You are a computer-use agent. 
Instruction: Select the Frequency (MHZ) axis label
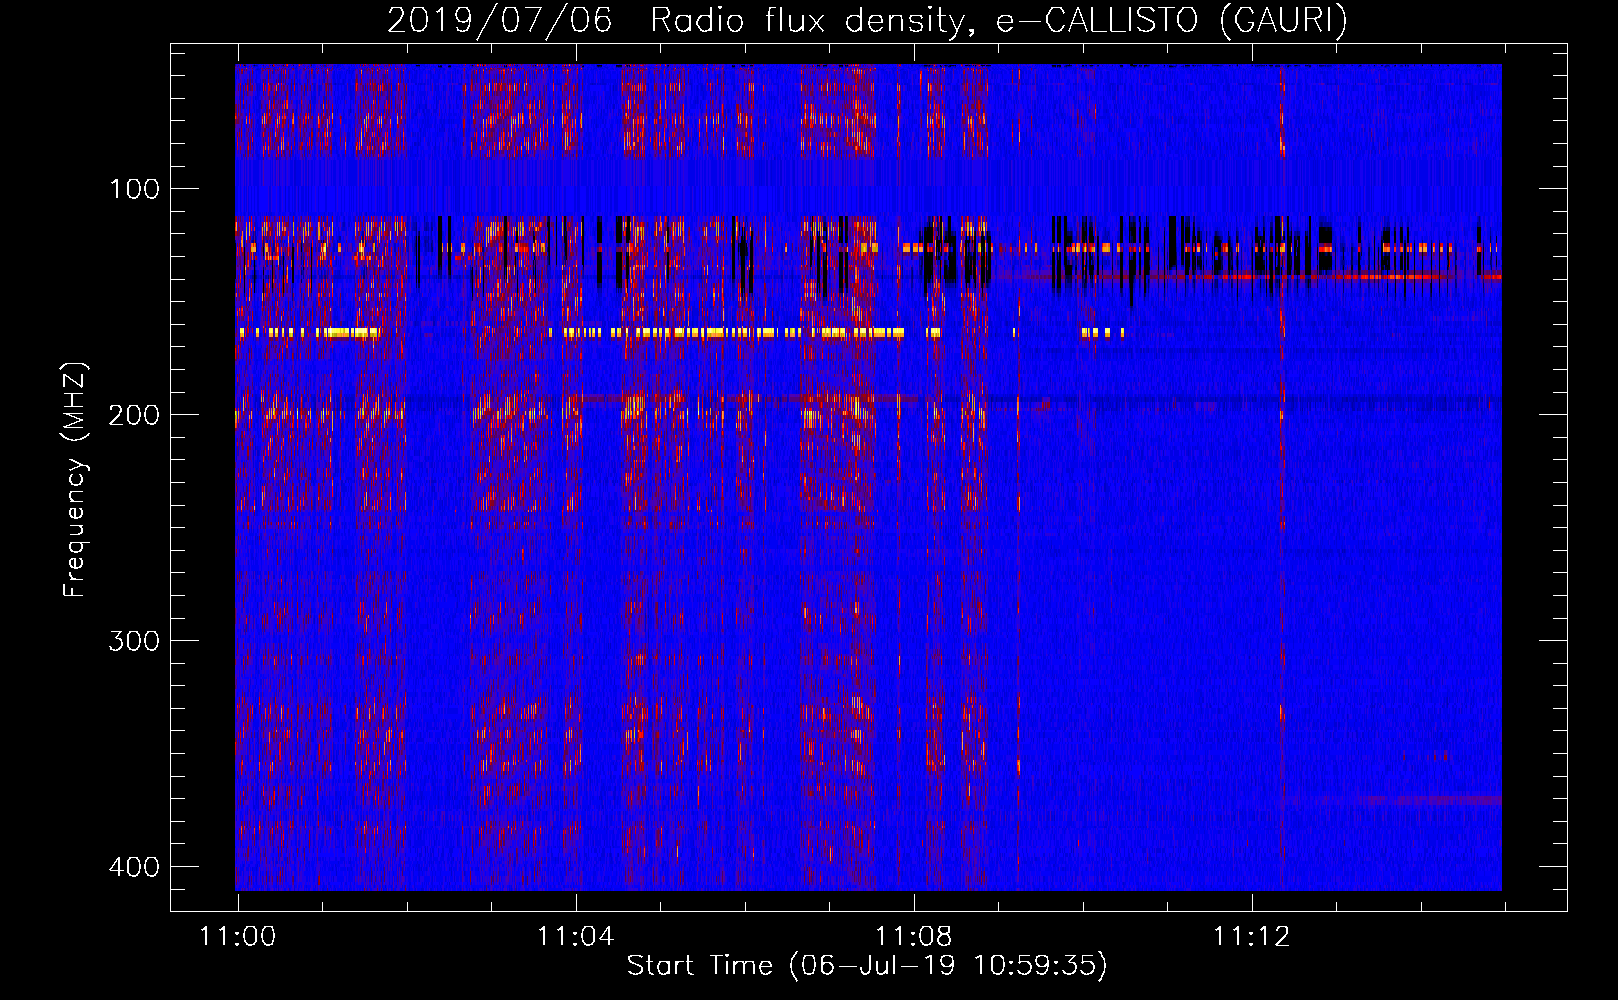pos(75,479)
